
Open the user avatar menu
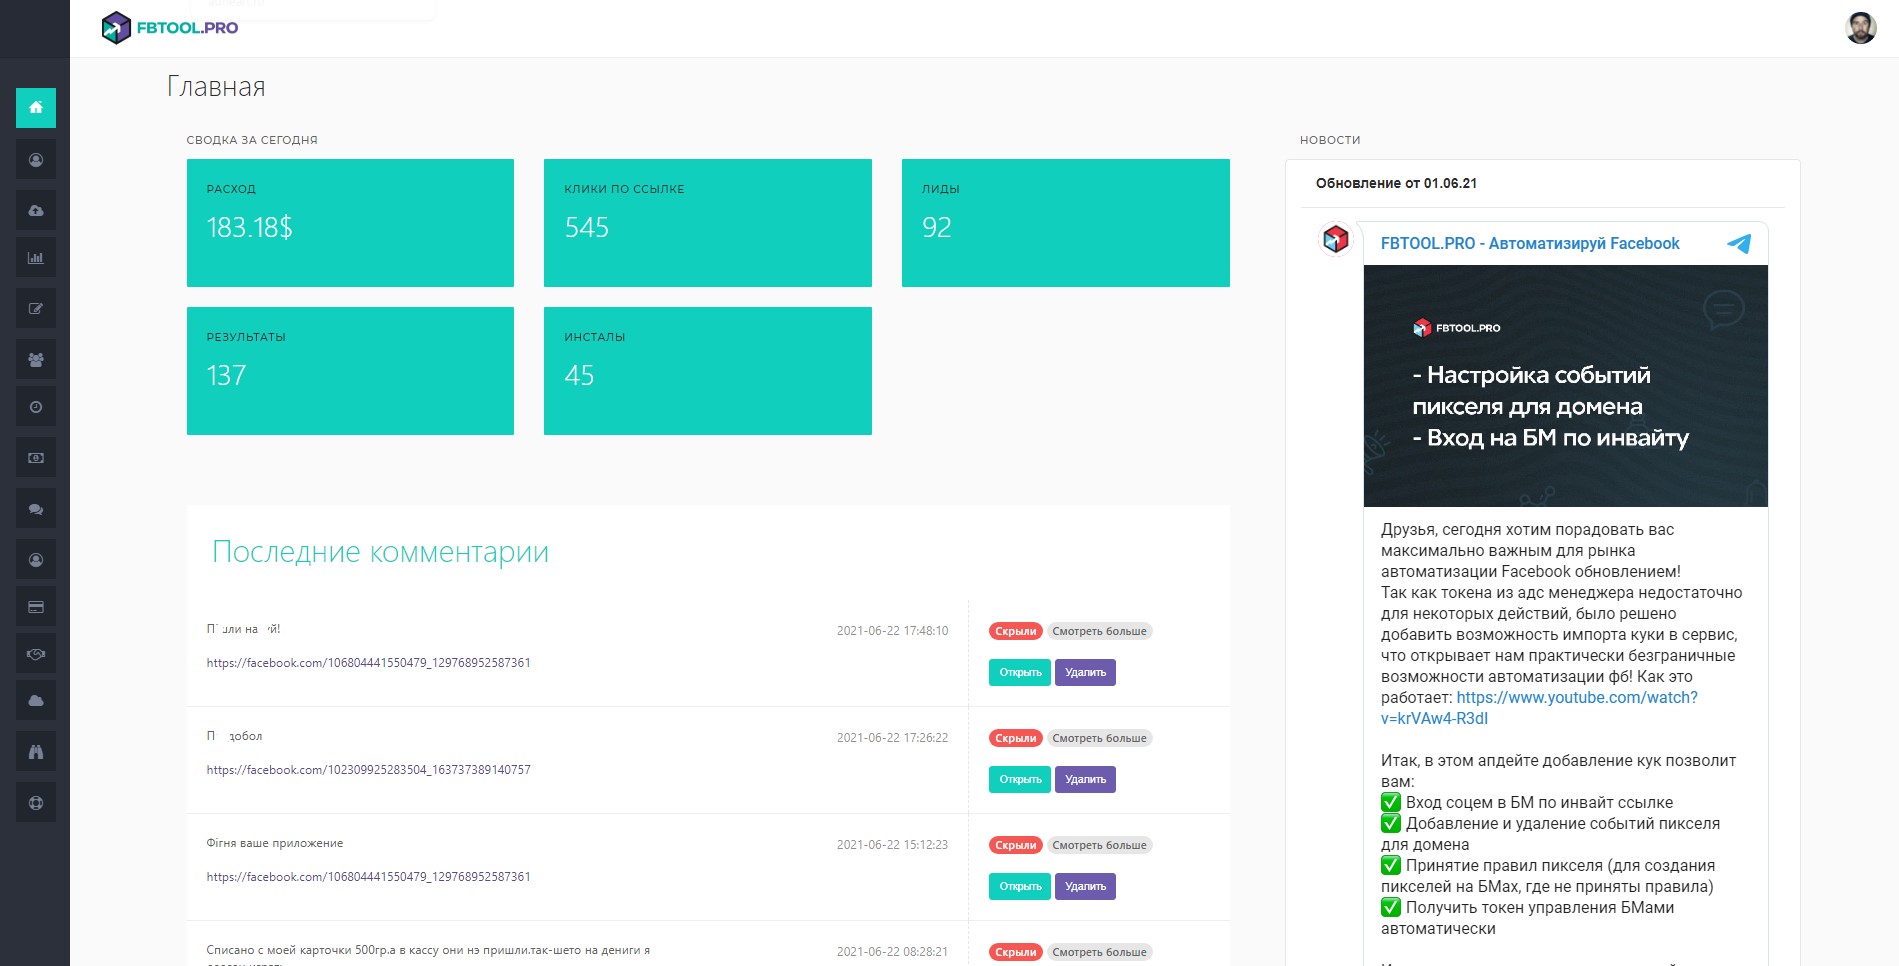(x=1860, y=28)
